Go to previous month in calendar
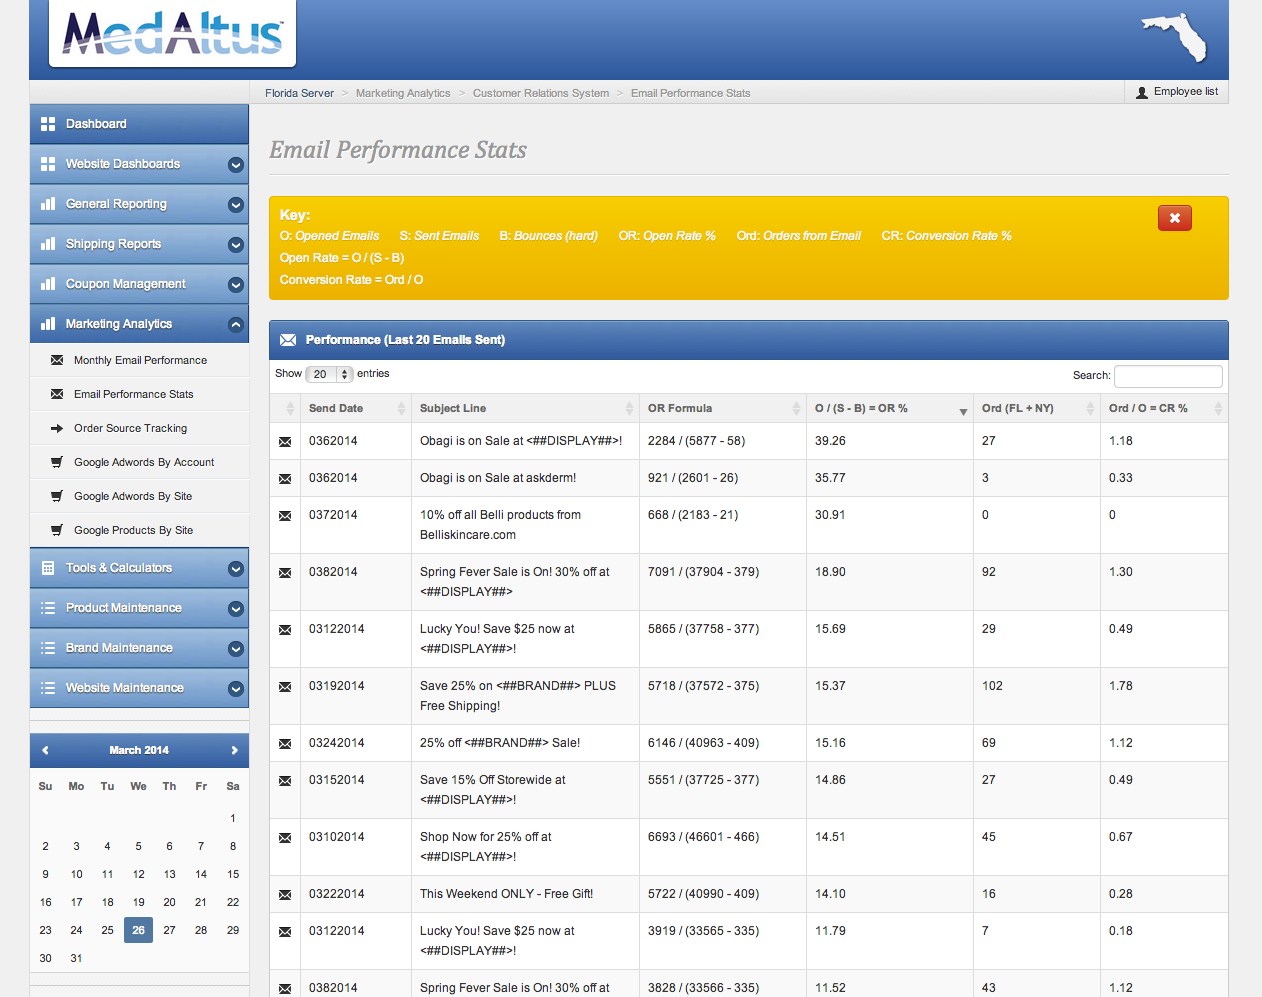 45,750
